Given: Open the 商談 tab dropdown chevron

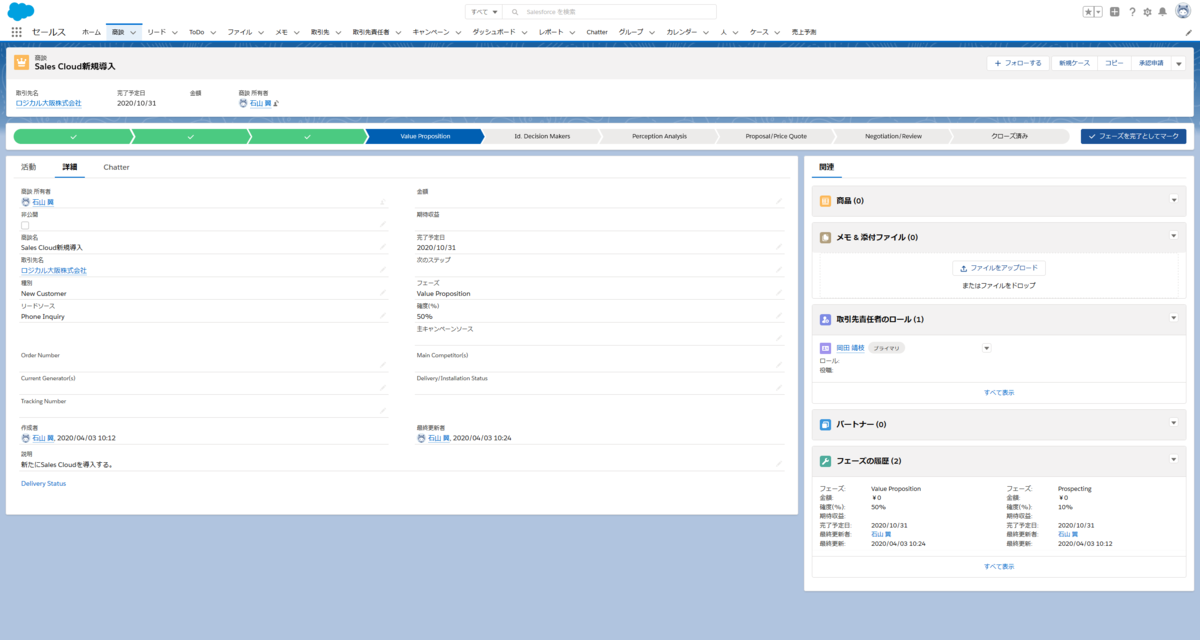Looking at the screenshot, I should (x=135, y=32).
